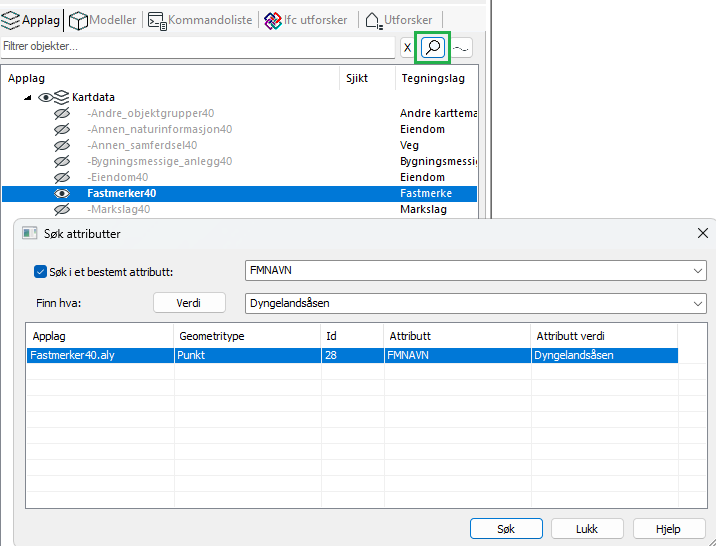The height and width of the screenshot is (546, 716).
Task: Show the hidden Eiendom40 layer
Action: click(61, 177)
